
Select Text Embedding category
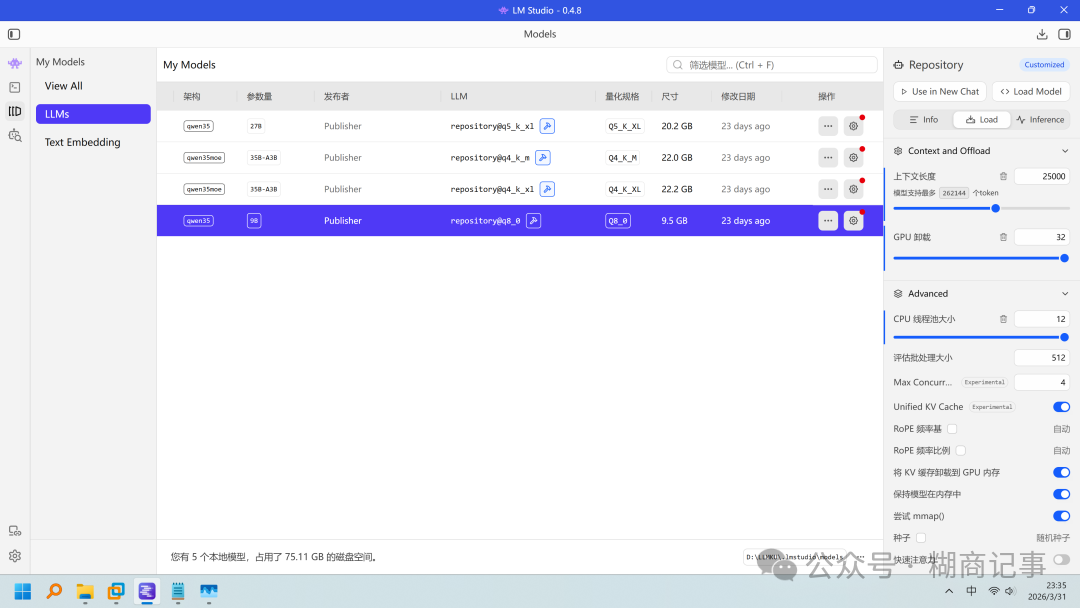click(x=83, y=143)
